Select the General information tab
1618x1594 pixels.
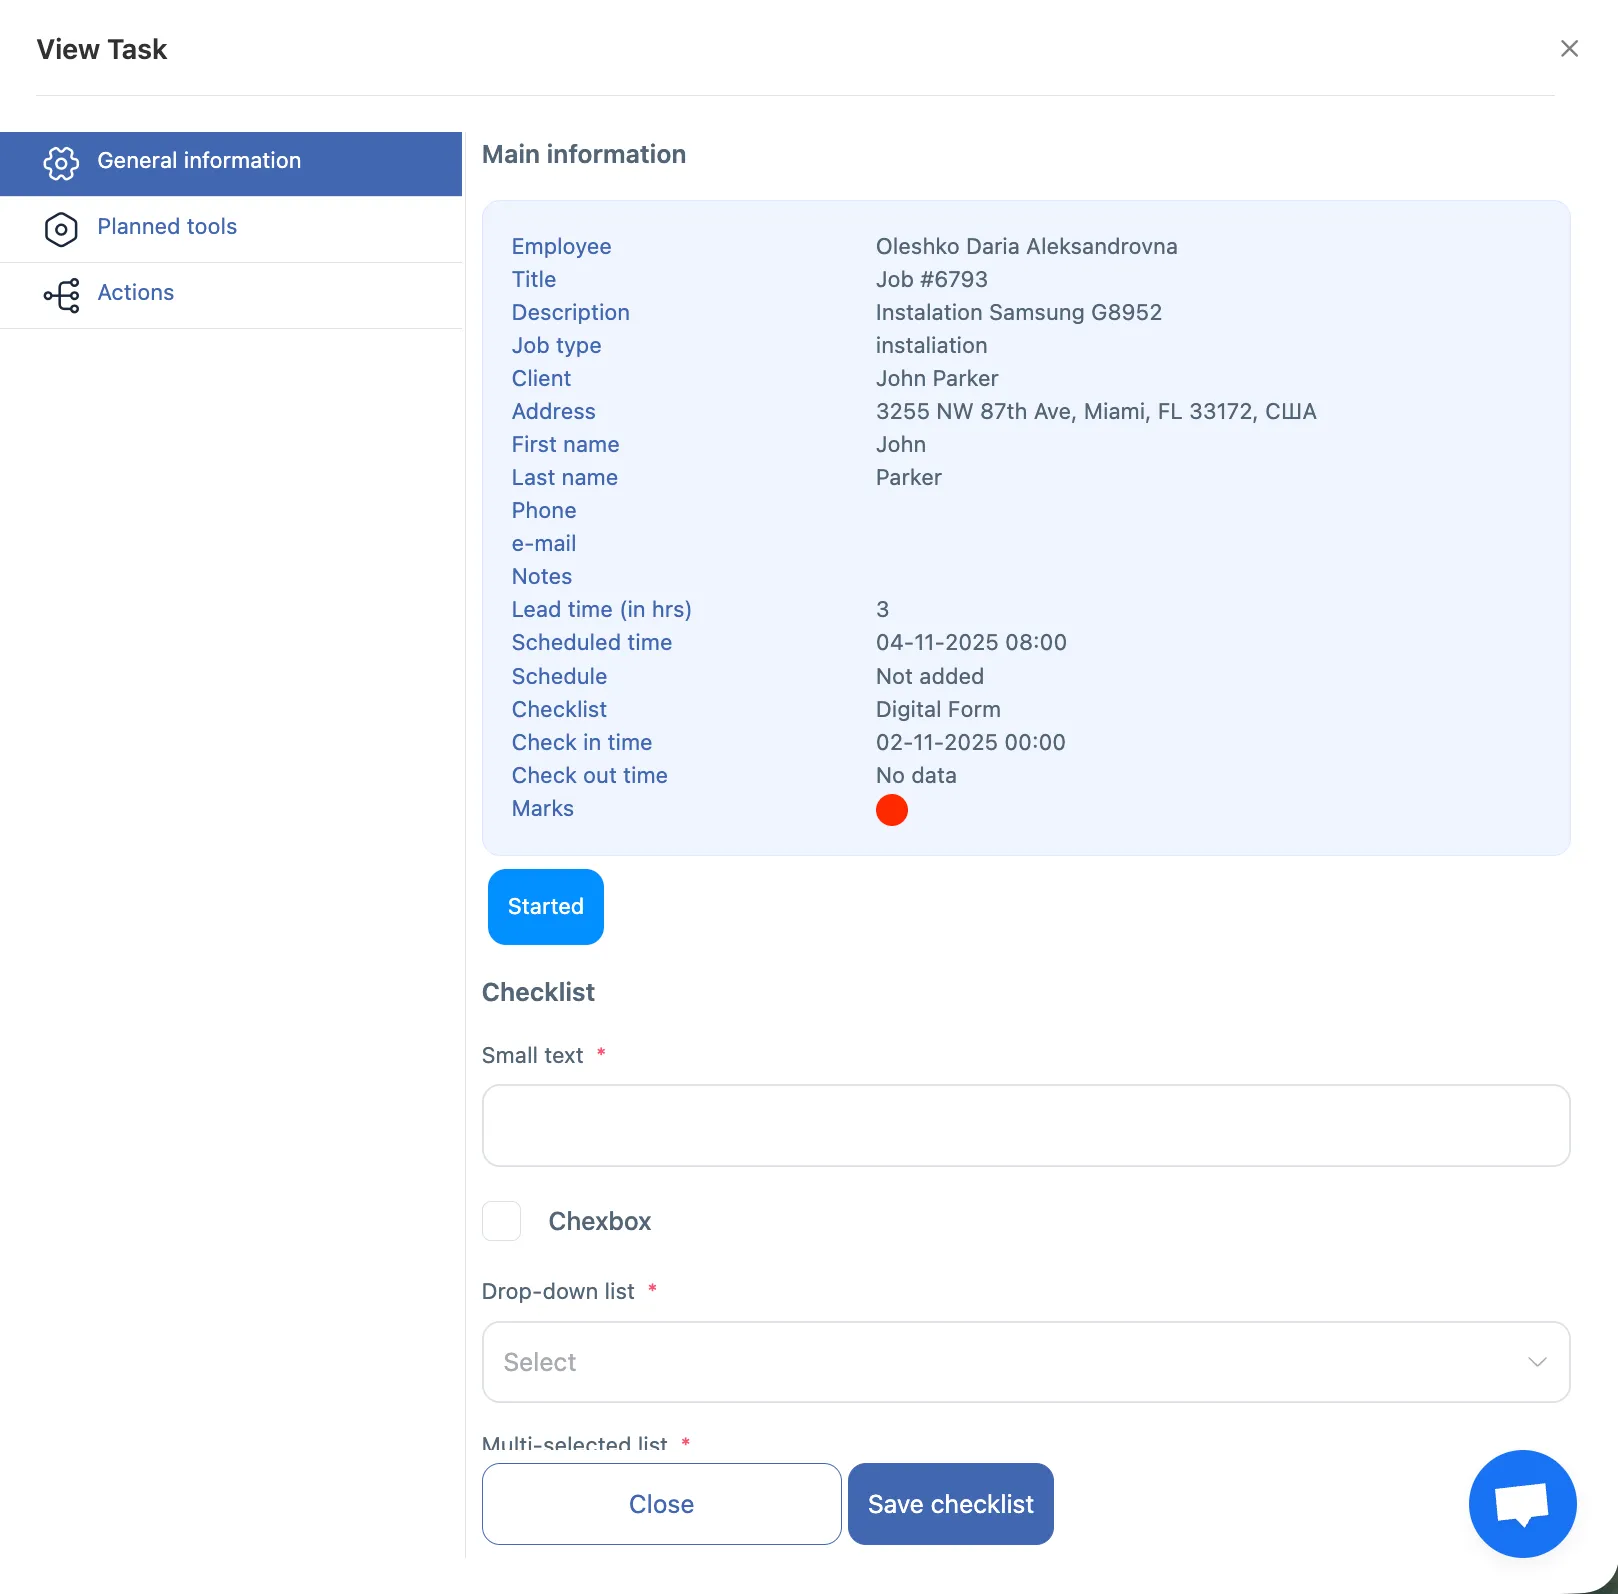(199, 161)
